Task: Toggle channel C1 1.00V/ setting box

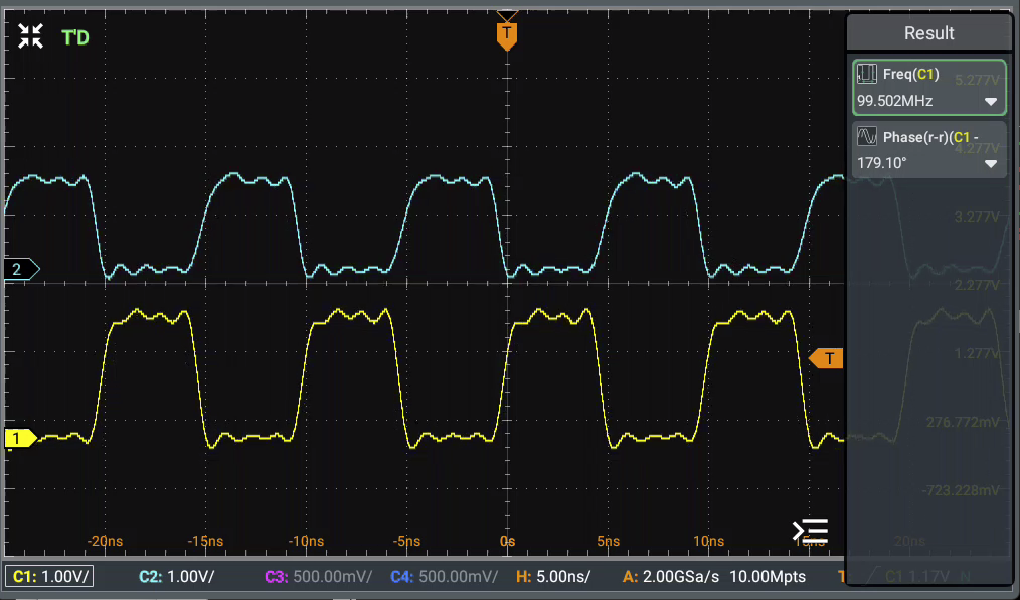Action: 49,576
